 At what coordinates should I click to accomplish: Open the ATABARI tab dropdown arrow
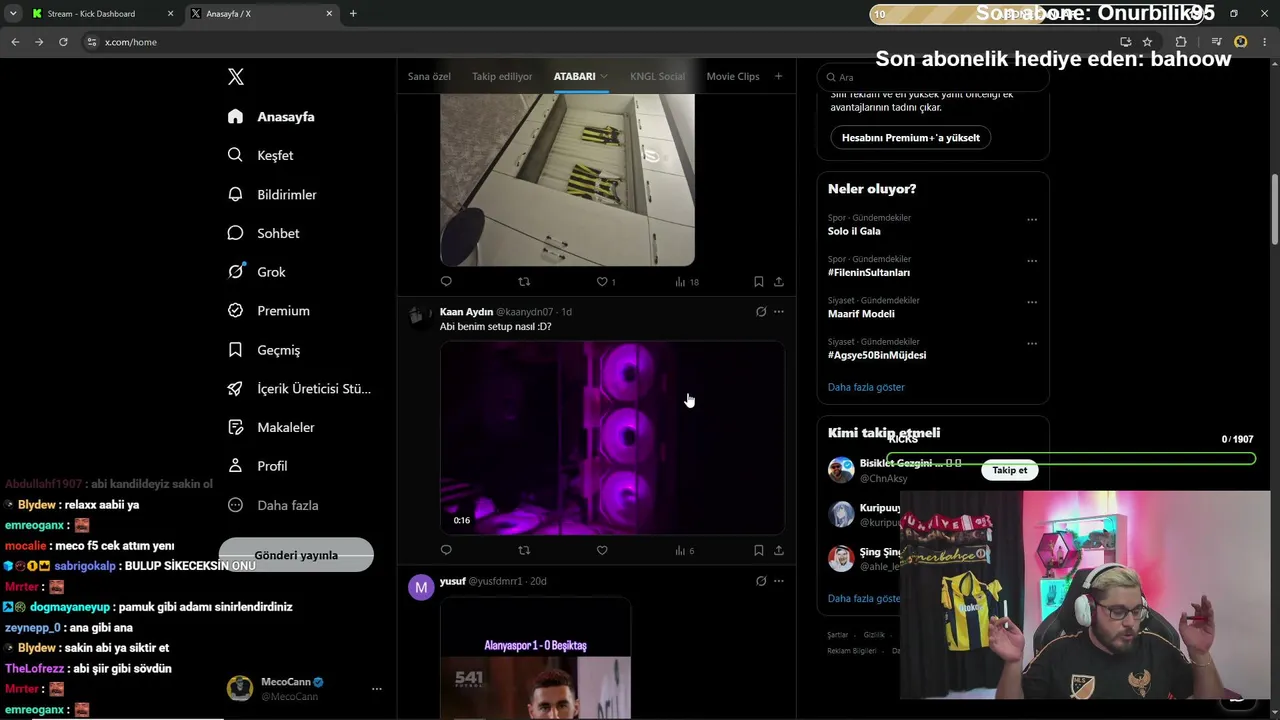[604, 77]
